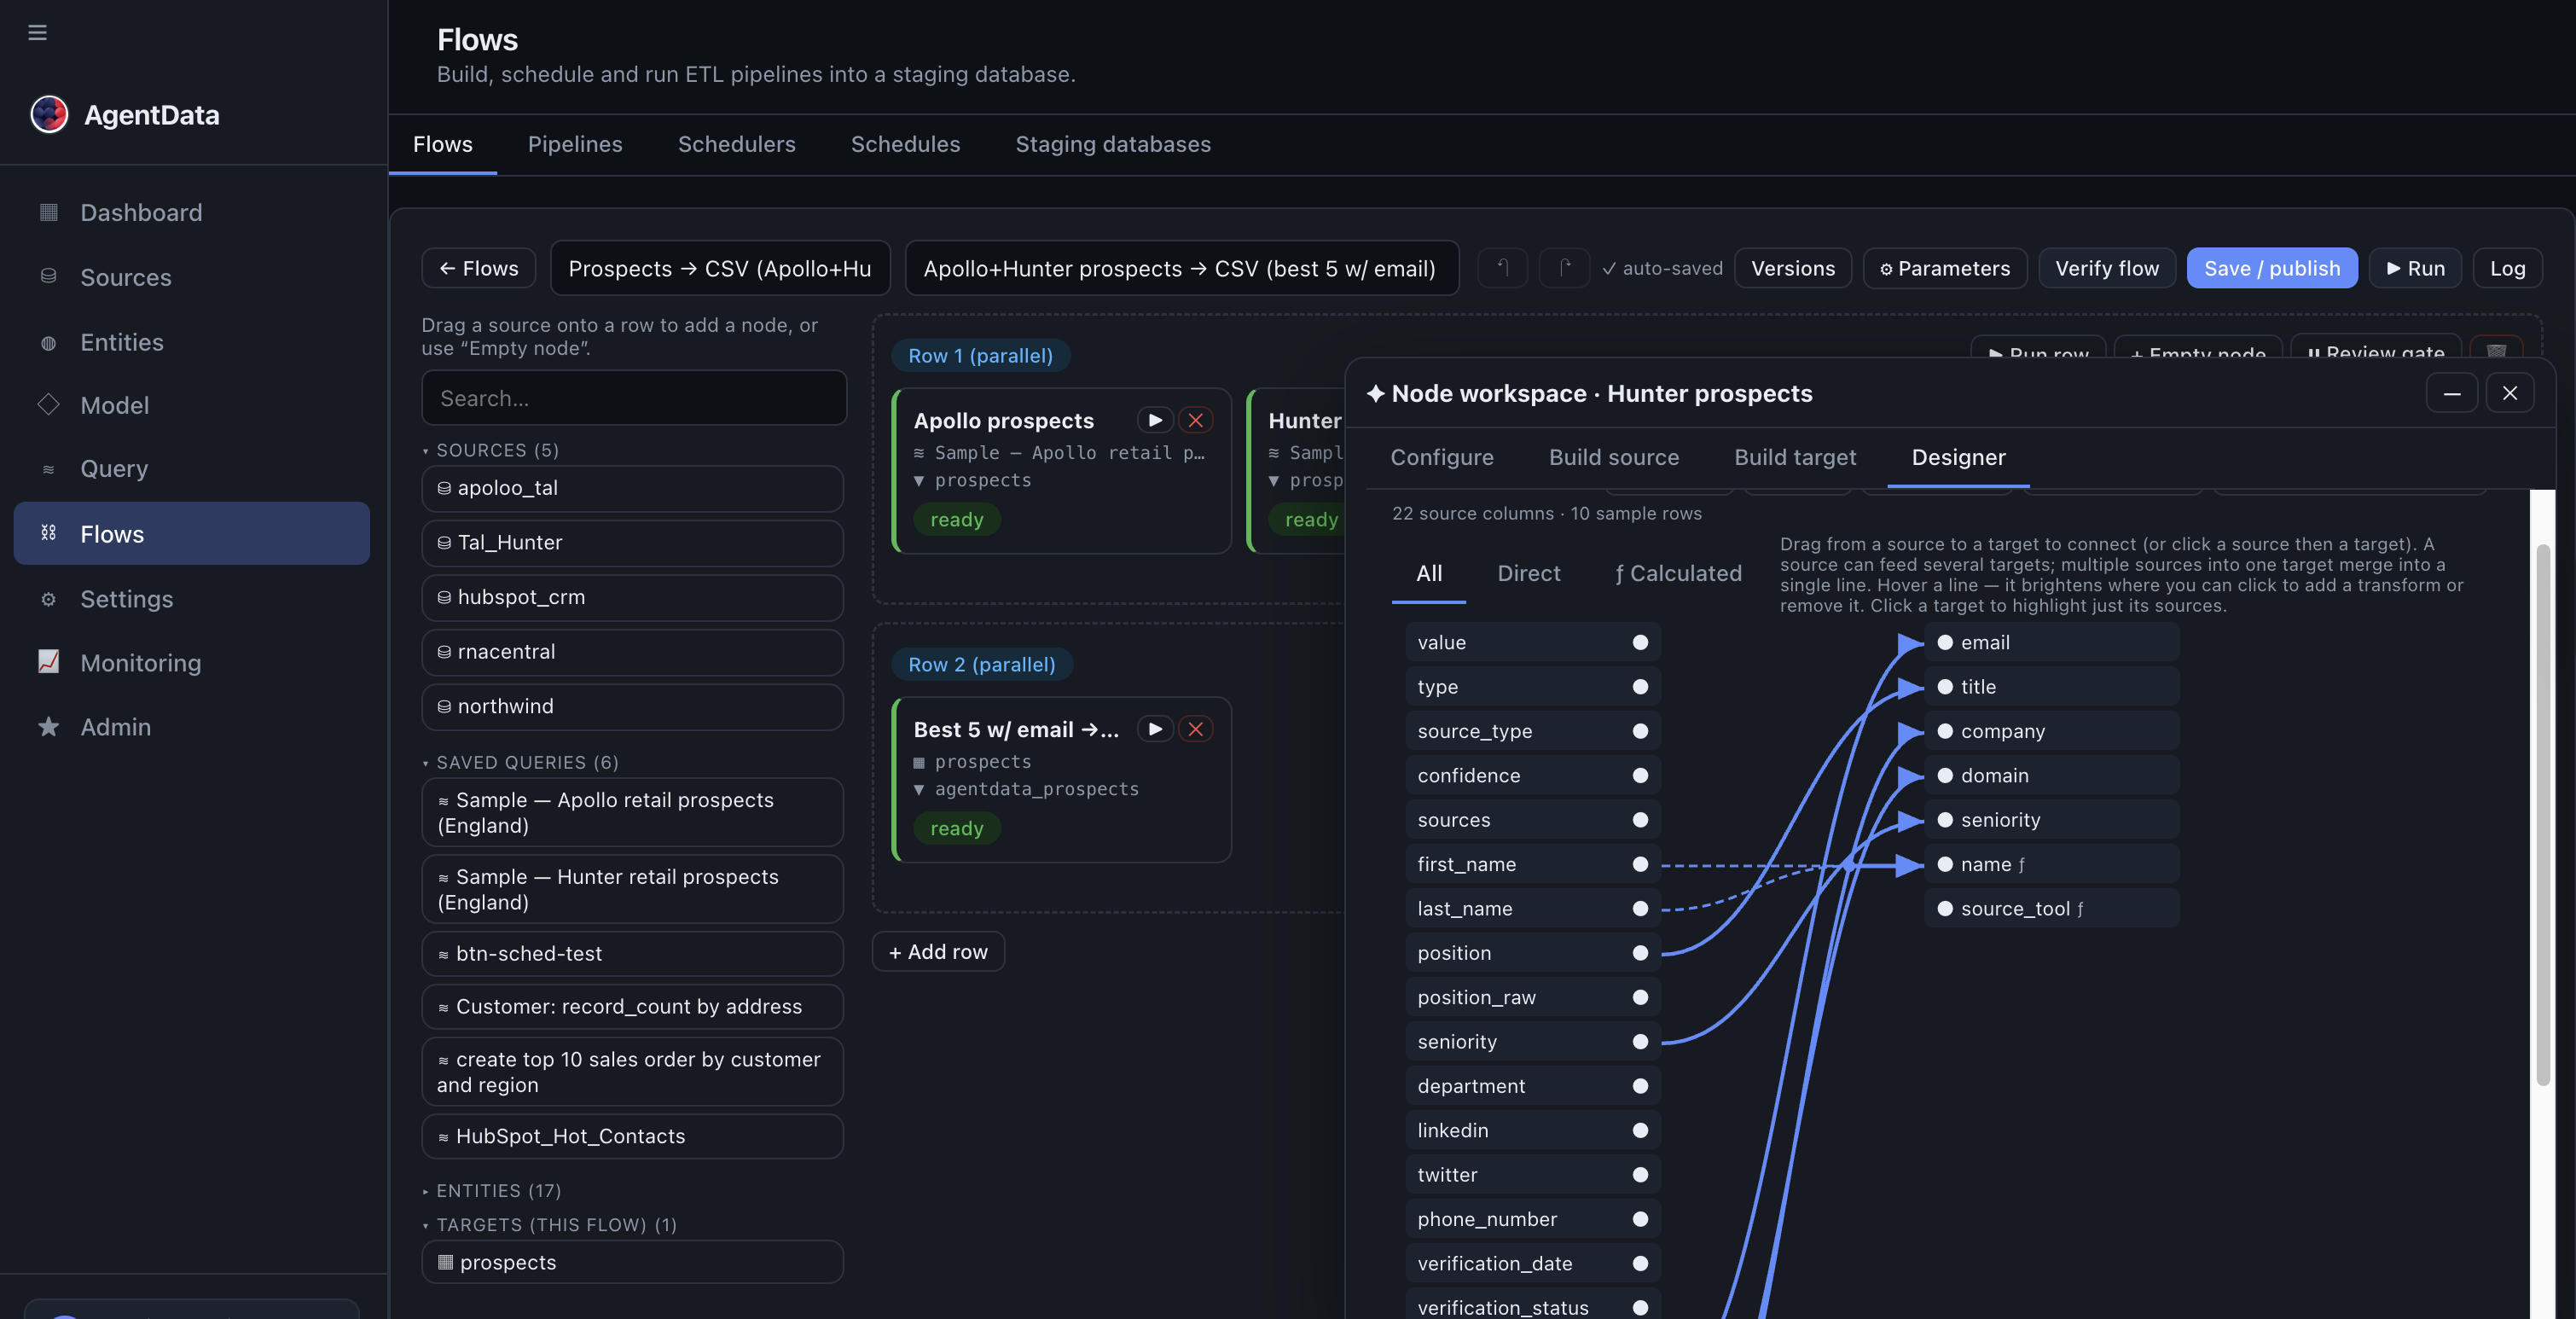Run the Apollo prospects node
Screen dimensions: 2576x1319
1155,420
